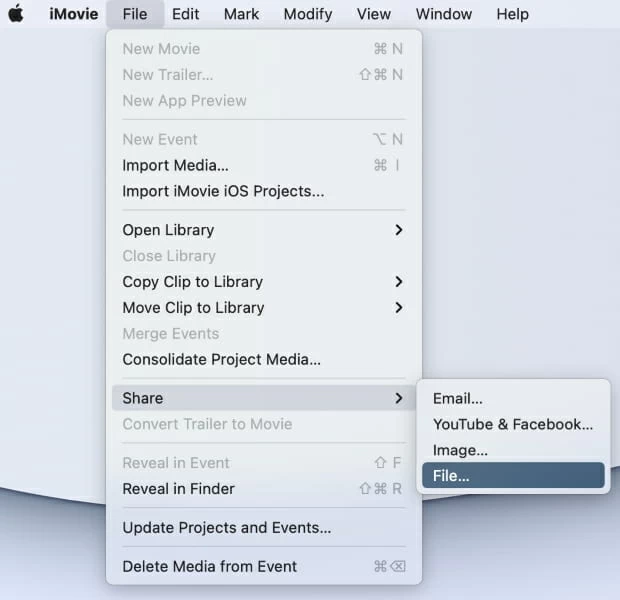Share the project via Email
The image size is (620, 600).
coord(458,398)
